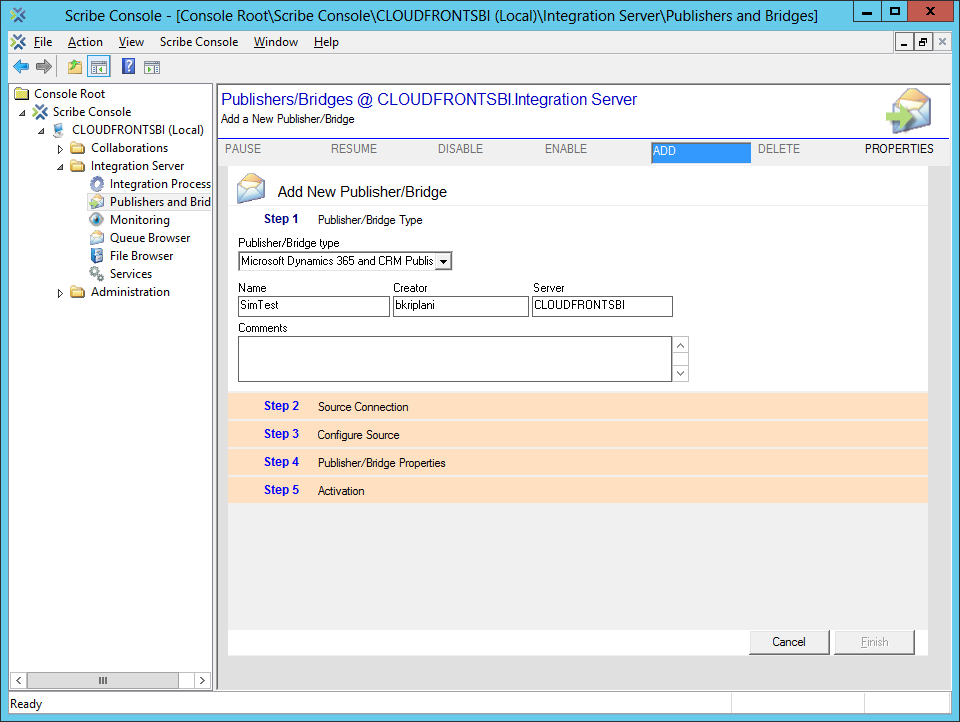Open the Action menu
This screenshot has height=722, width=960.
click(x=85, y=42)
